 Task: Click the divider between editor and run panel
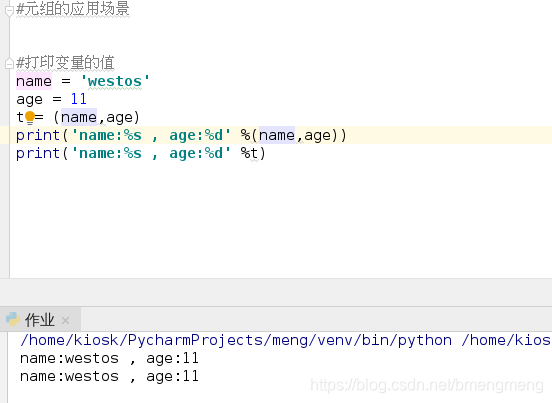(x=276, y=292)
